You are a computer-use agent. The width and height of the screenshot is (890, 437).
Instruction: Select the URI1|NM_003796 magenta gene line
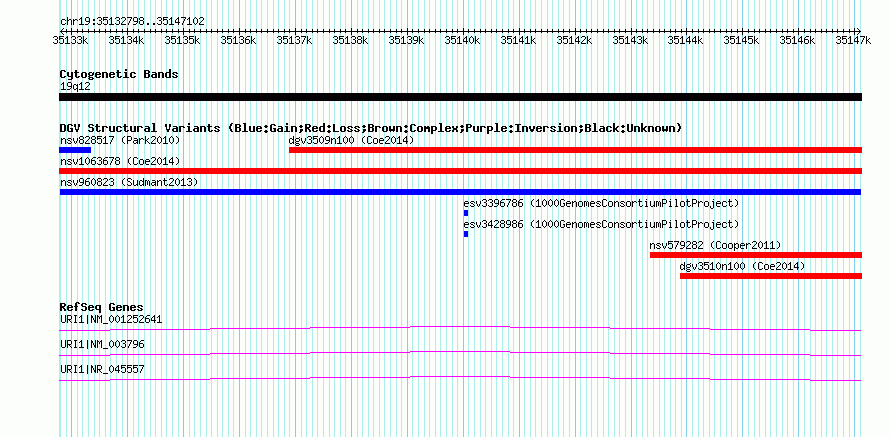coord(460,354)
